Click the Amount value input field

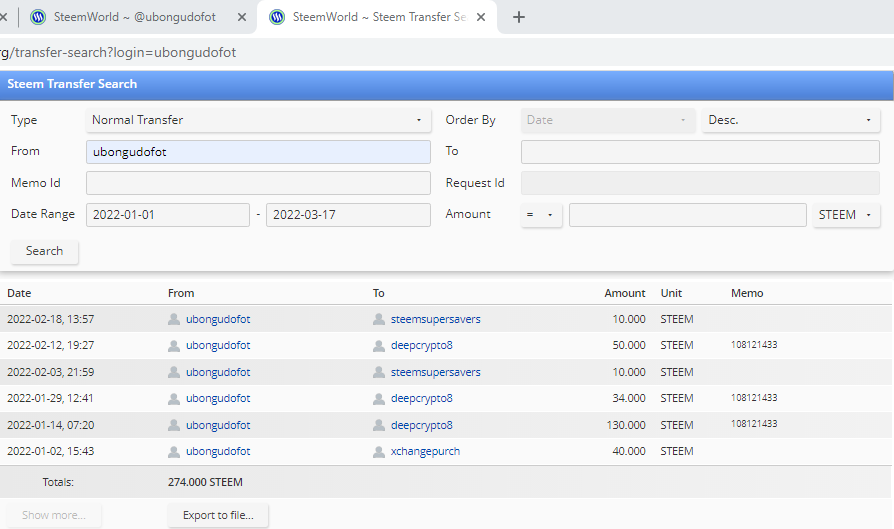pos(688,215)
